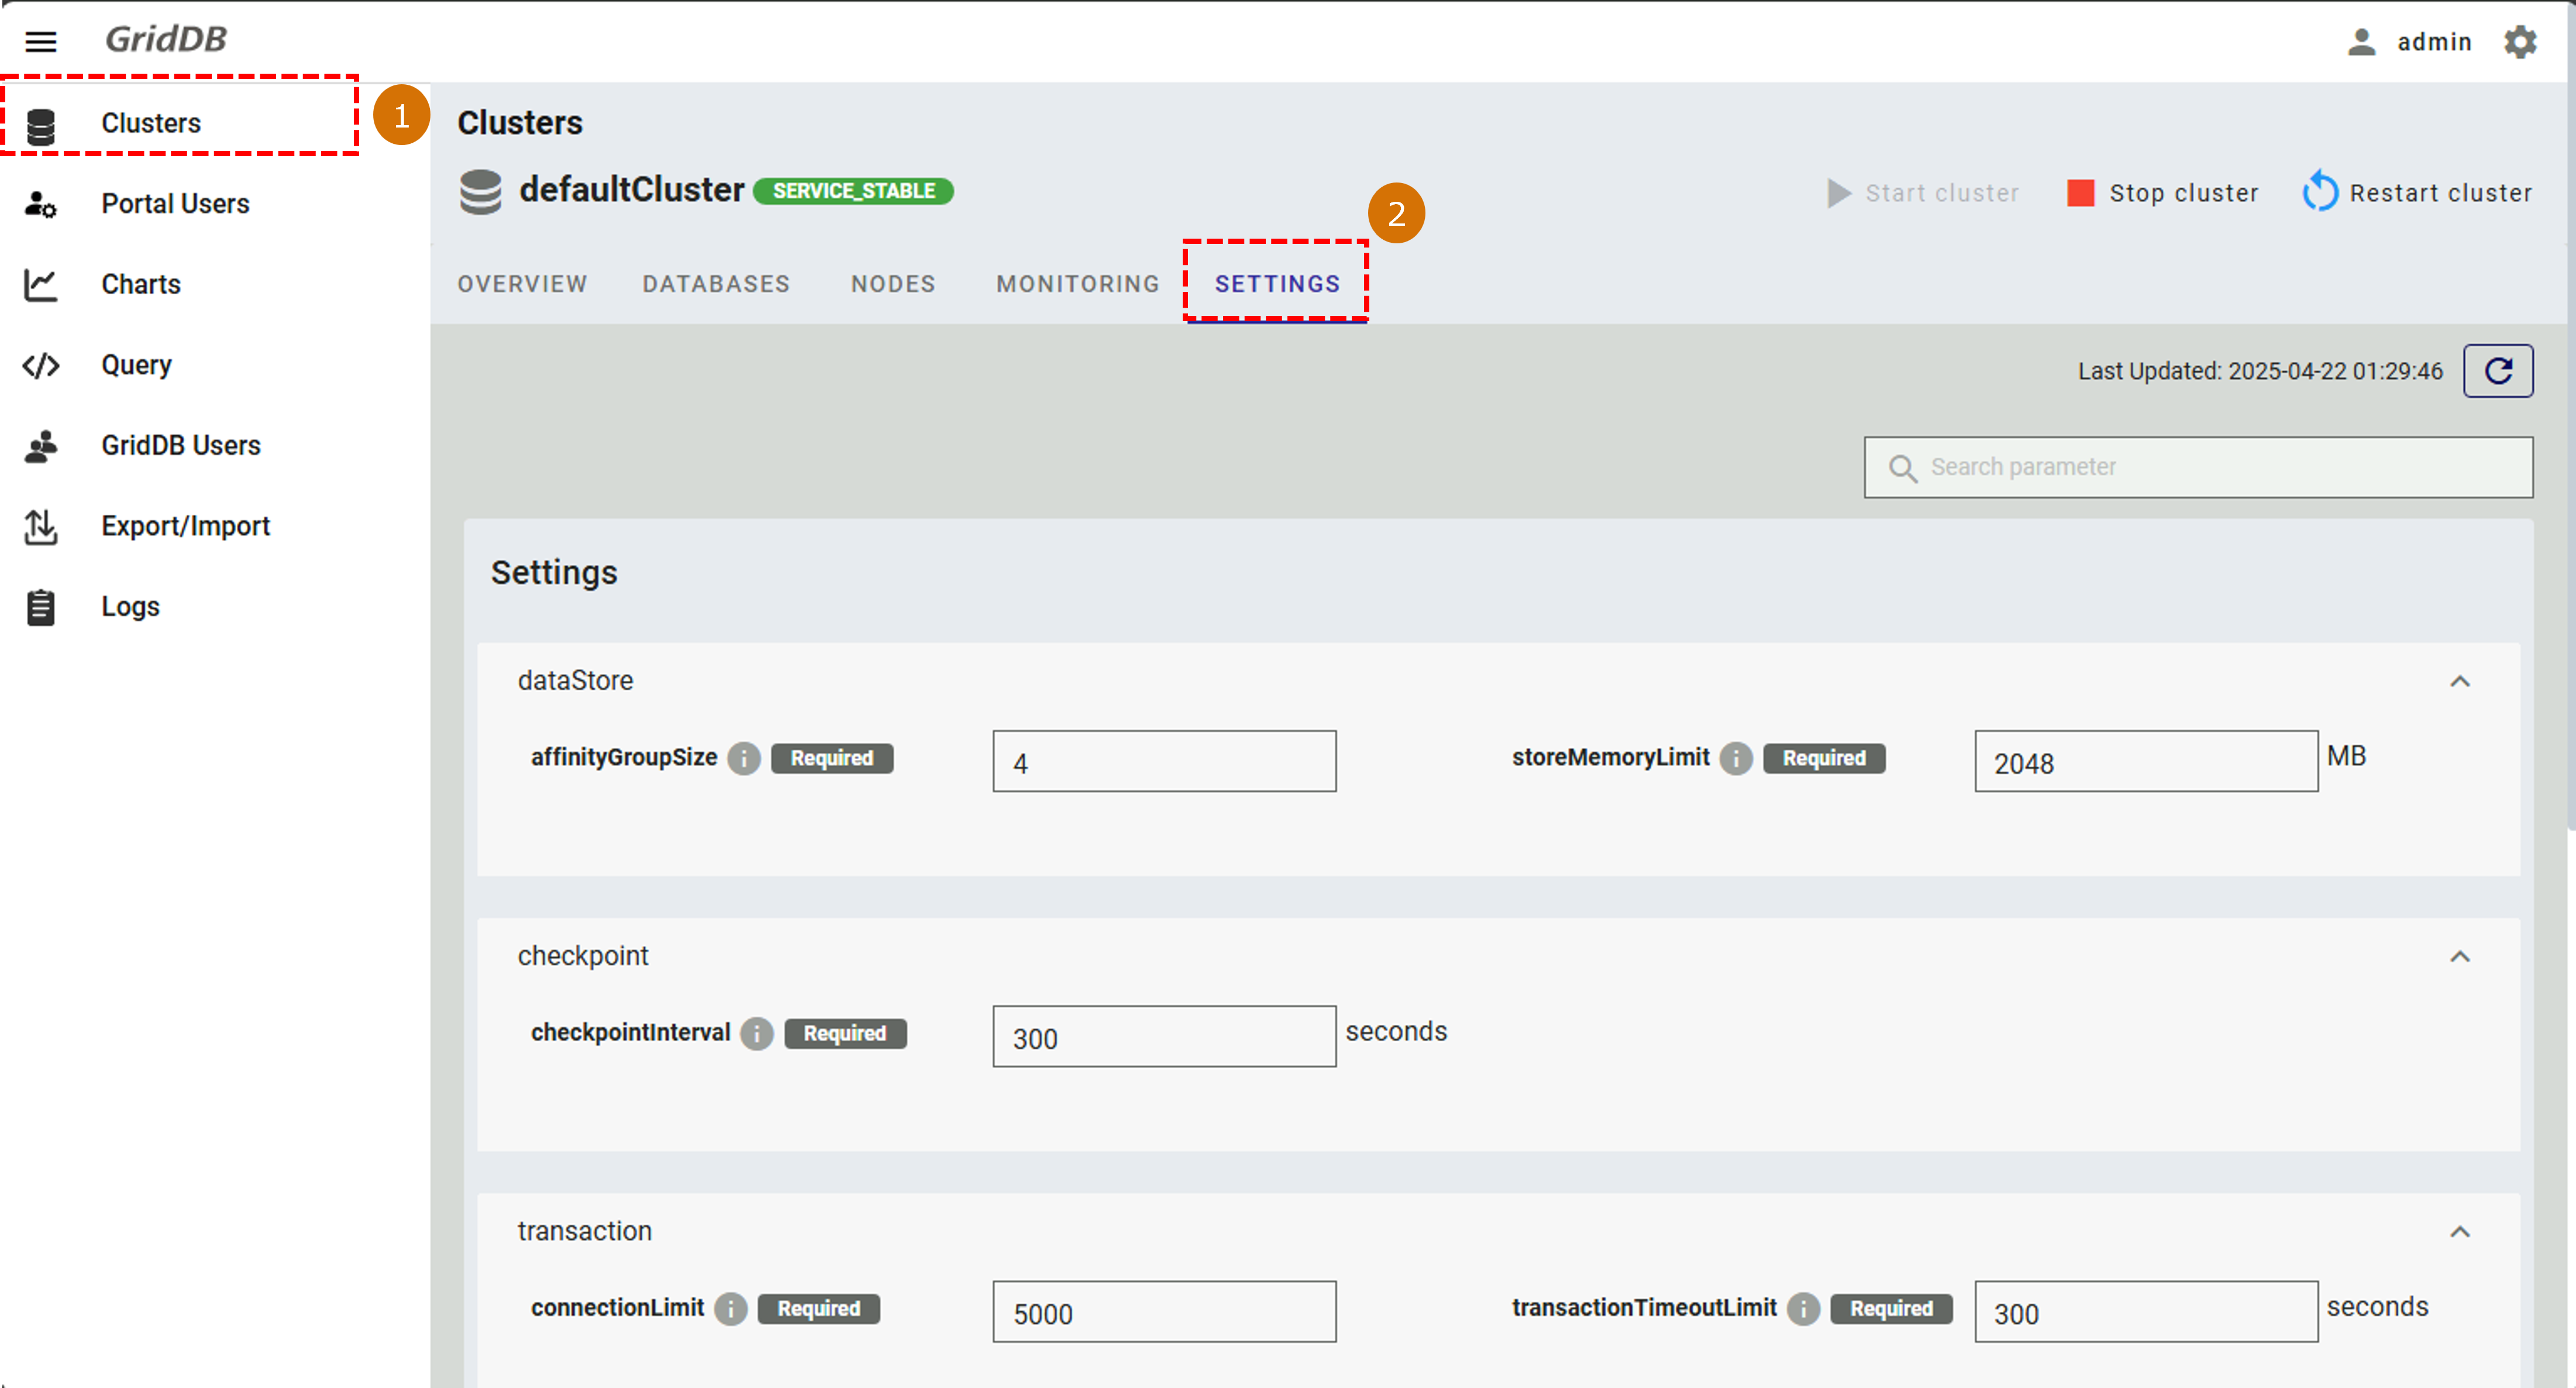Collapse the checkpoint section
Viewport: 2576px width, 1388px height.
point(2459,957)
